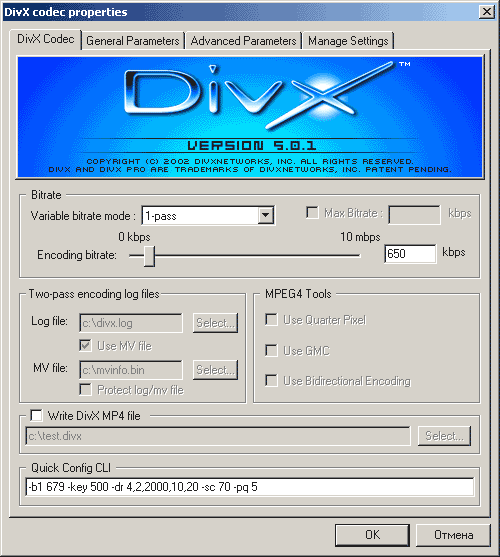
Task: Click the Encoding bitrate slider thumb
Action: [150, 256]
